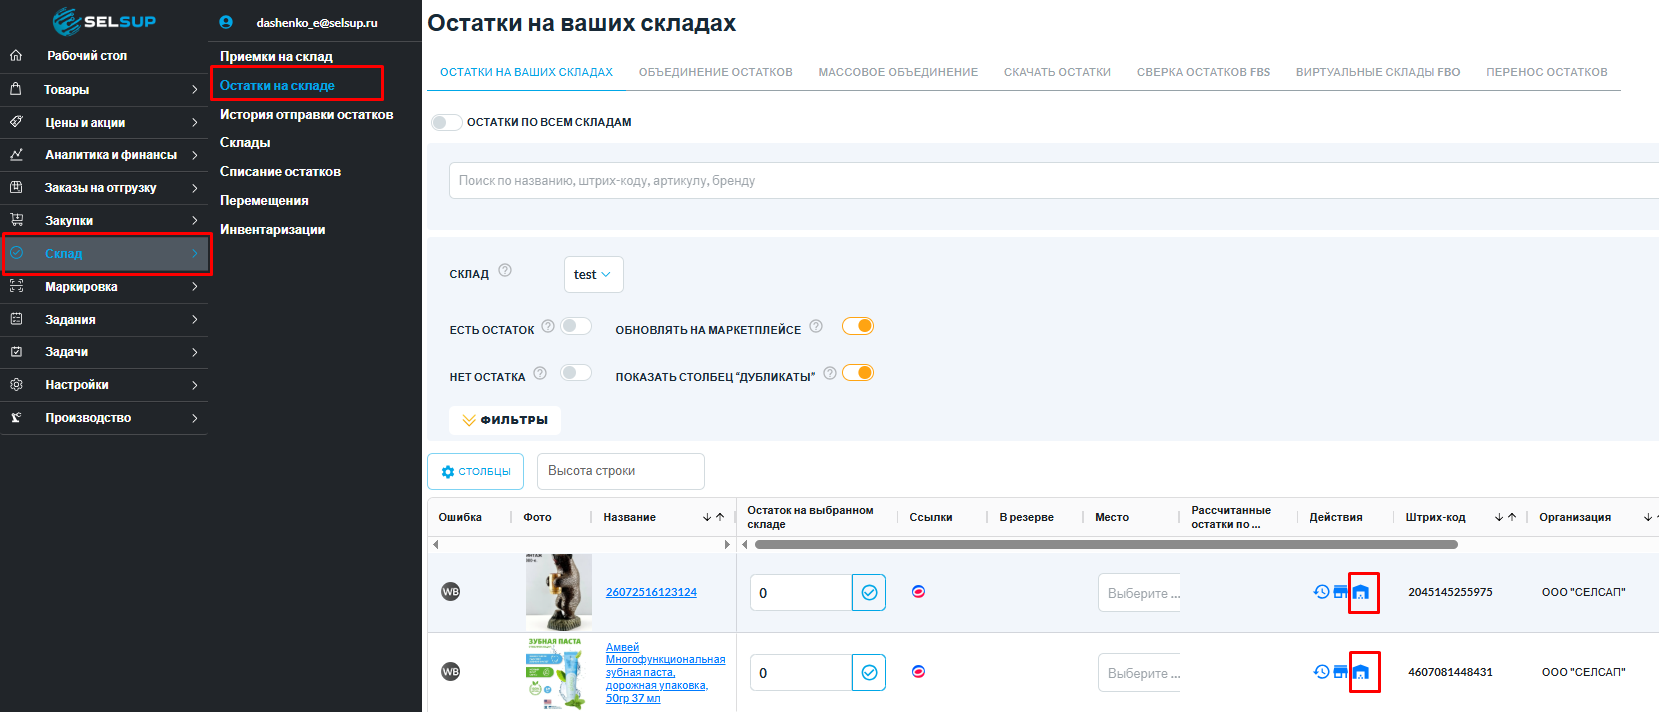The image size is (1659, 712).
Task: Enable the Есть остаток filter toggle
Action: coord(575,326)
